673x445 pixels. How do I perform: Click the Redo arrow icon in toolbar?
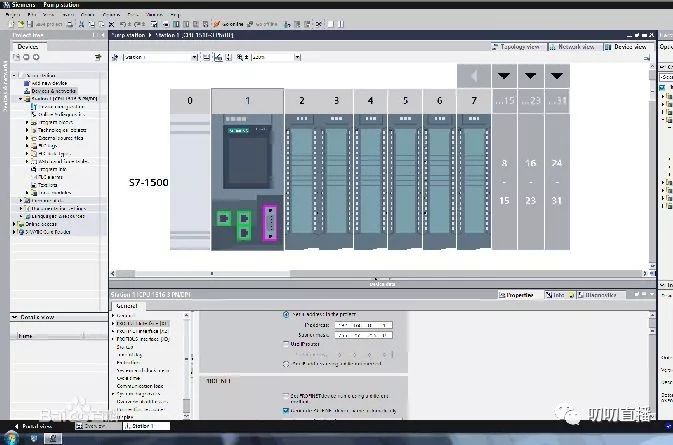tap(139, 24)
